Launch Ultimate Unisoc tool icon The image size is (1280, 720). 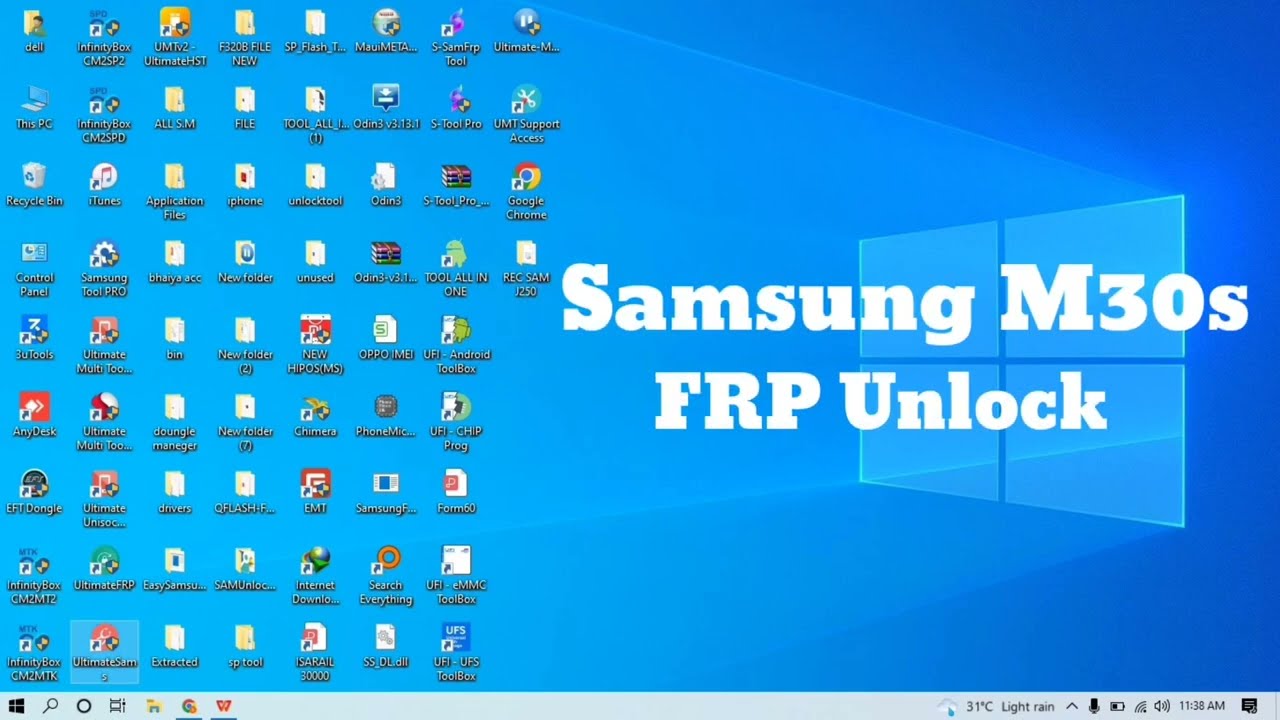click(x=104, y=499)
